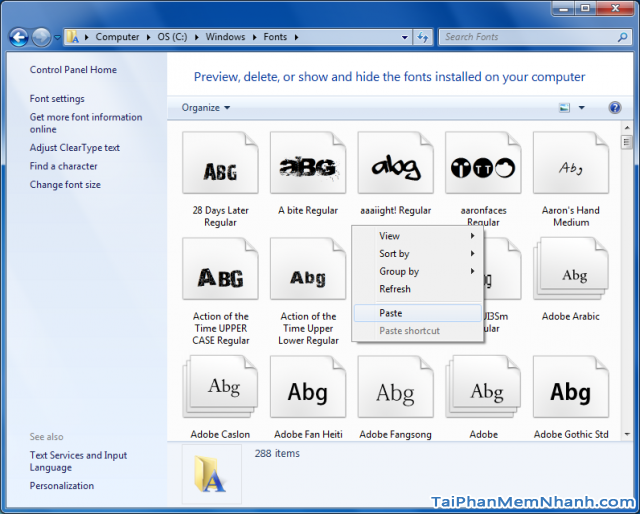Click the Personalization link
Screen dimensions: 640x514
62,486
